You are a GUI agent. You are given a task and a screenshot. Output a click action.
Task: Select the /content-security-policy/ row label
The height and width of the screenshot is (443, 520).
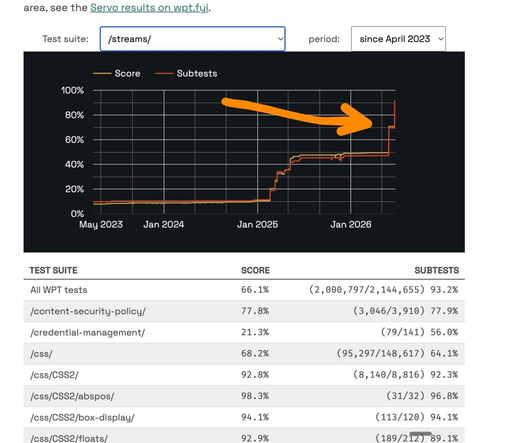(88, 311)
